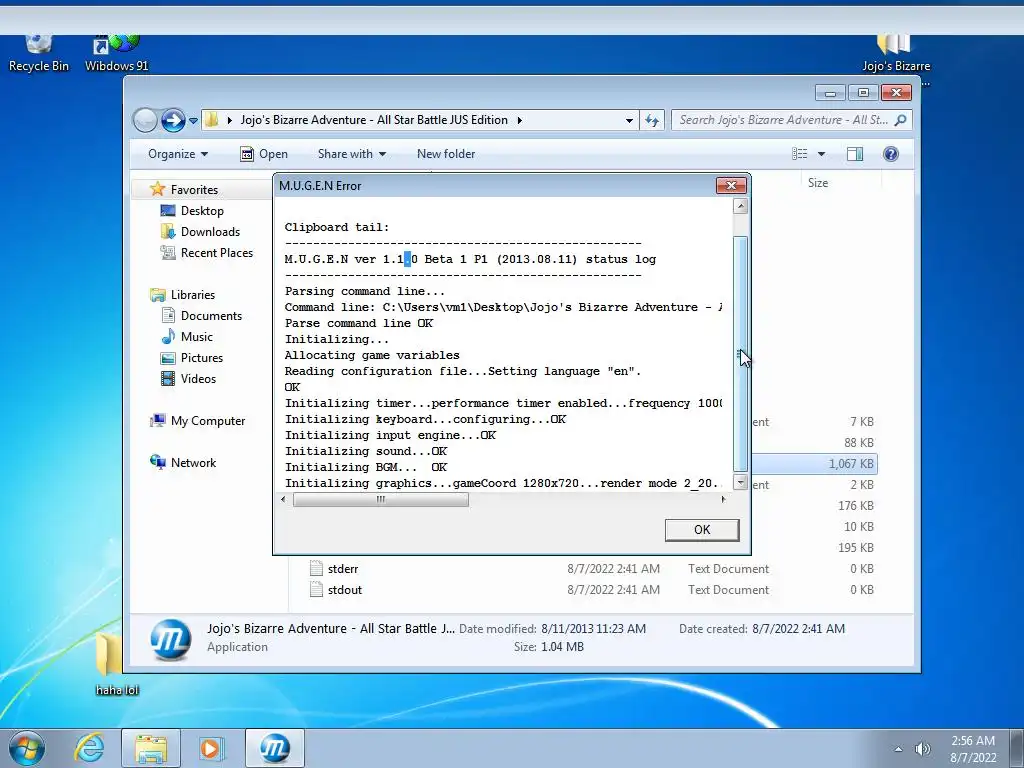Open the Organize menu
The height and width of the screenshot is (768, 1024).
[178, 154]
